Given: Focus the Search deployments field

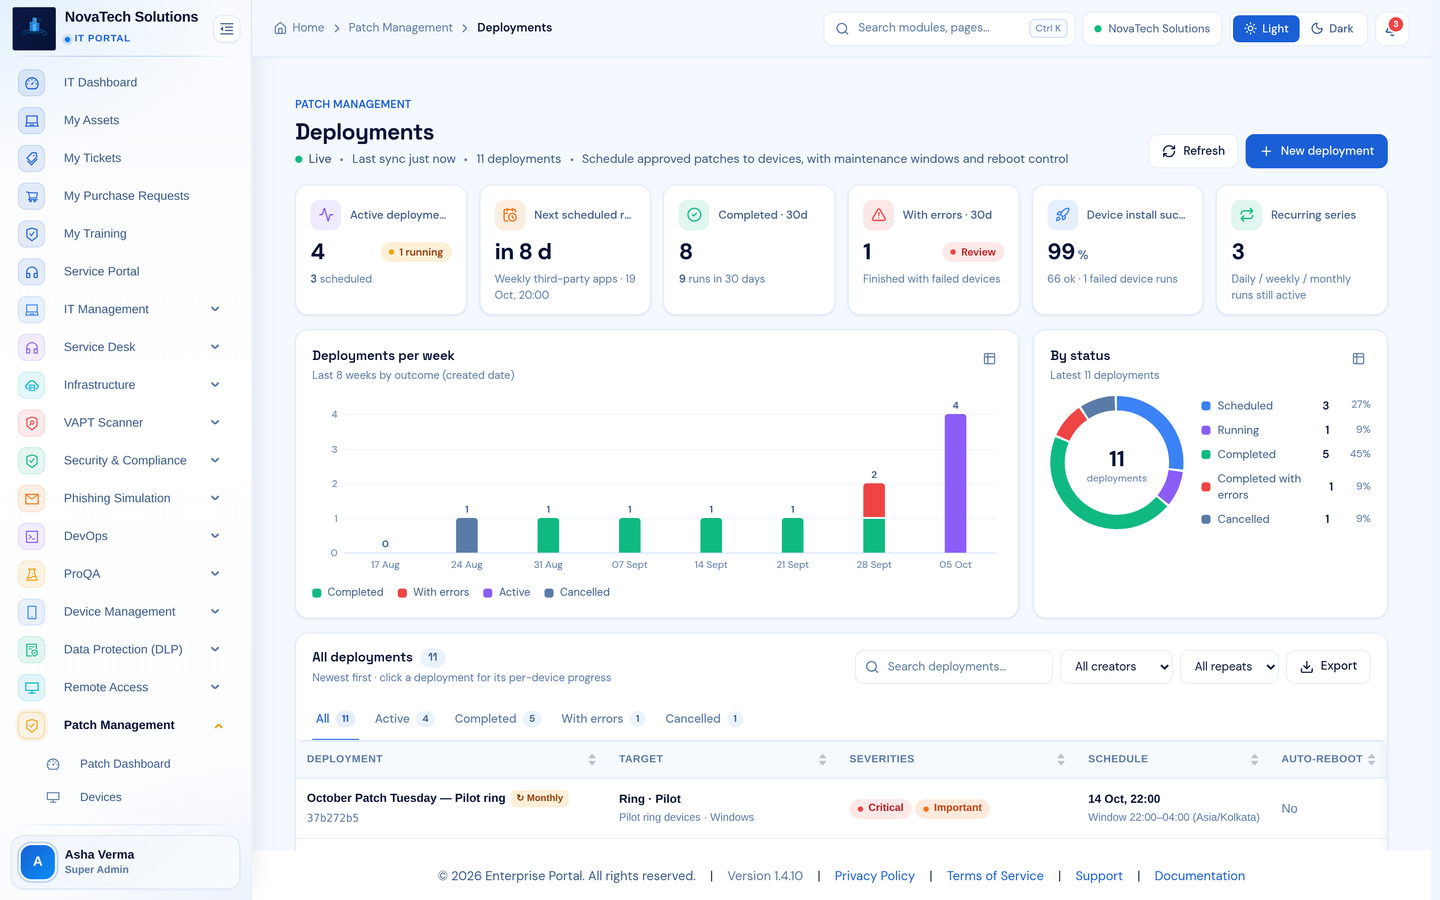Looking at the screenshot, I should 954,667.
